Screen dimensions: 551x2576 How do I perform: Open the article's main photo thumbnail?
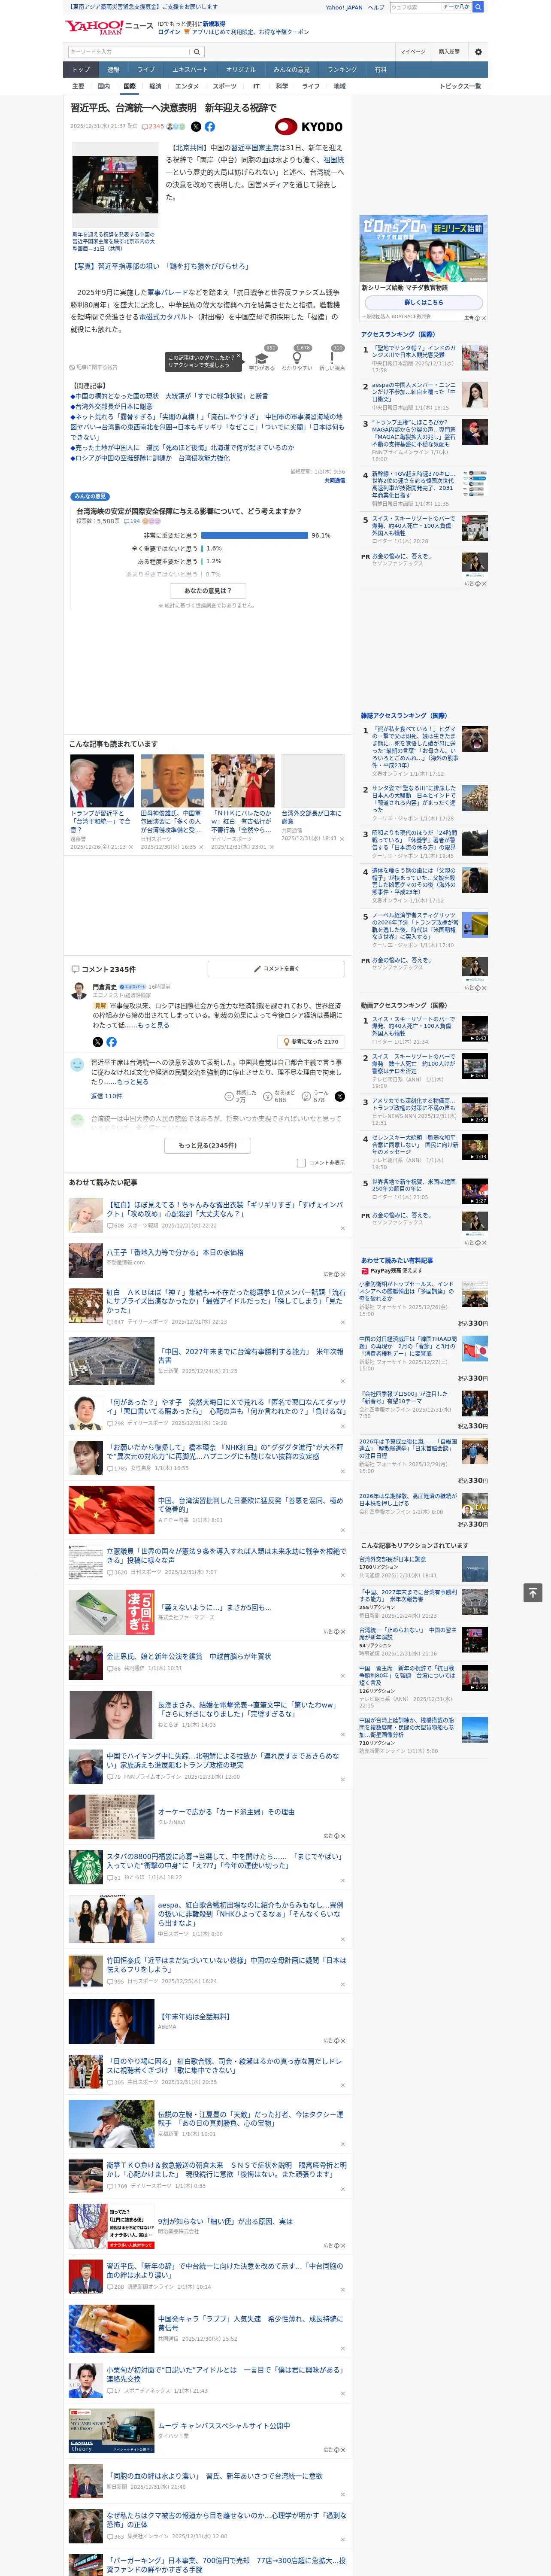point(115,185)
